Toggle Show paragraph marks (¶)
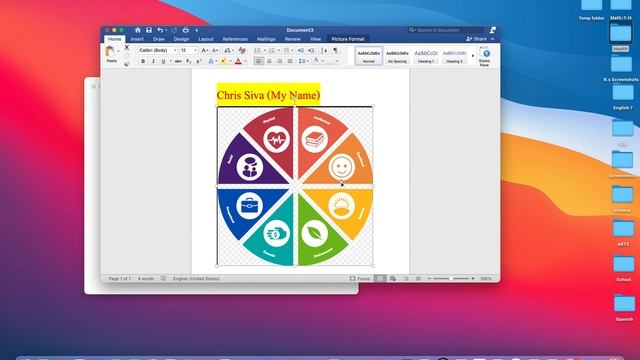 [x=336, y=50]
